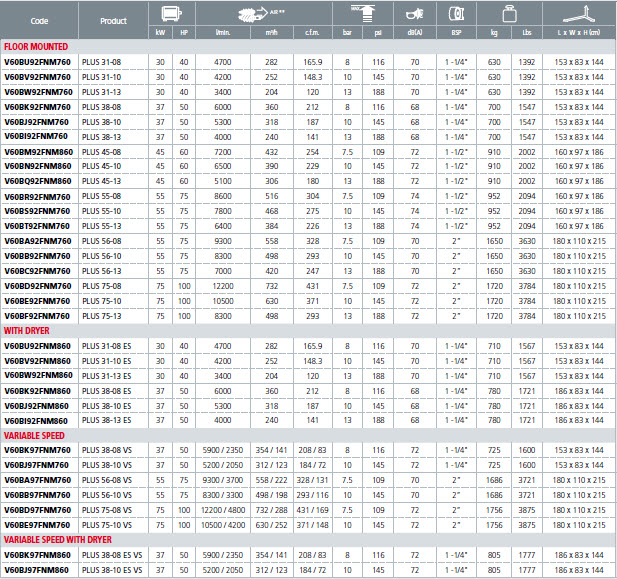Click product PLUS 56-13
Viewport: 617px width, 579px height.
coord(102,271)
